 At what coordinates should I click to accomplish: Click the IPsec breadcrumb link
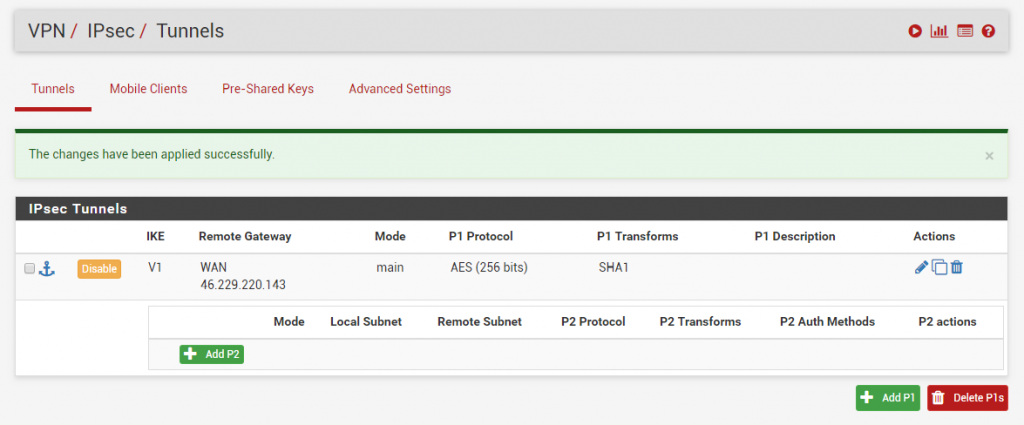pyautogui.click(x=110, y=31)
